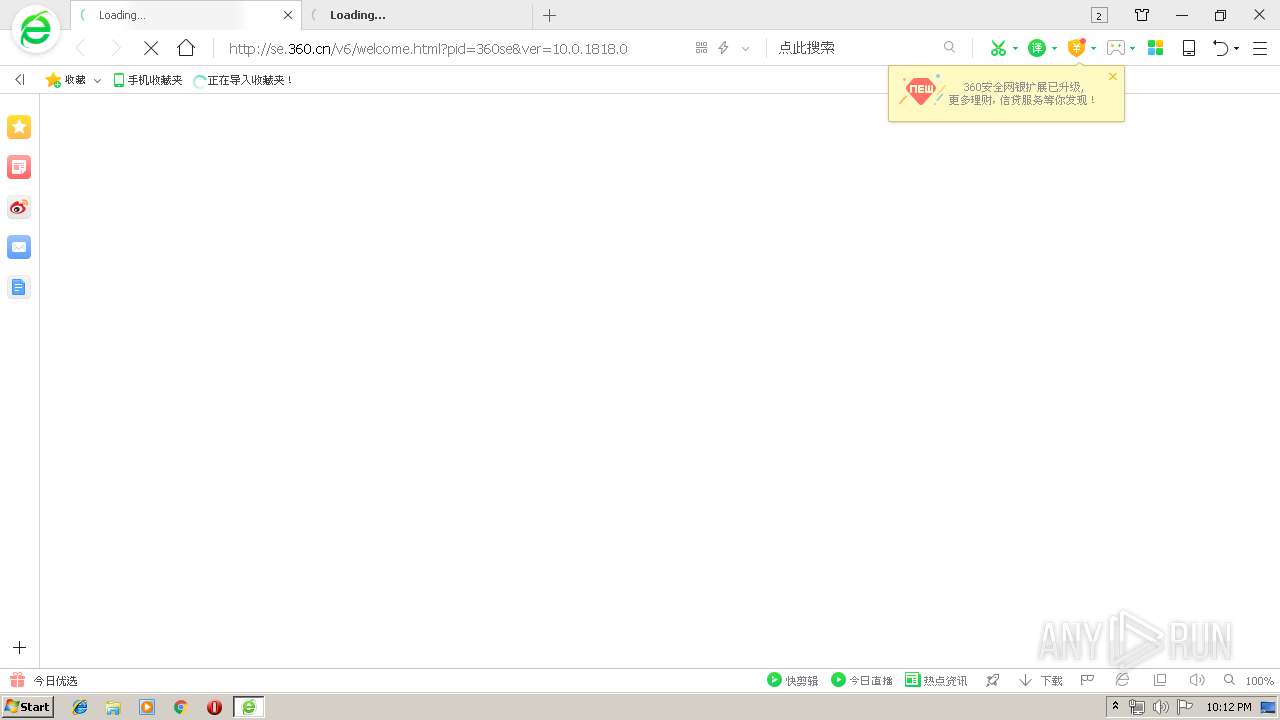This screenshot has height=720, width=1280.
Task: Open 热点资讯 hot news link
Action: point(936,680)
